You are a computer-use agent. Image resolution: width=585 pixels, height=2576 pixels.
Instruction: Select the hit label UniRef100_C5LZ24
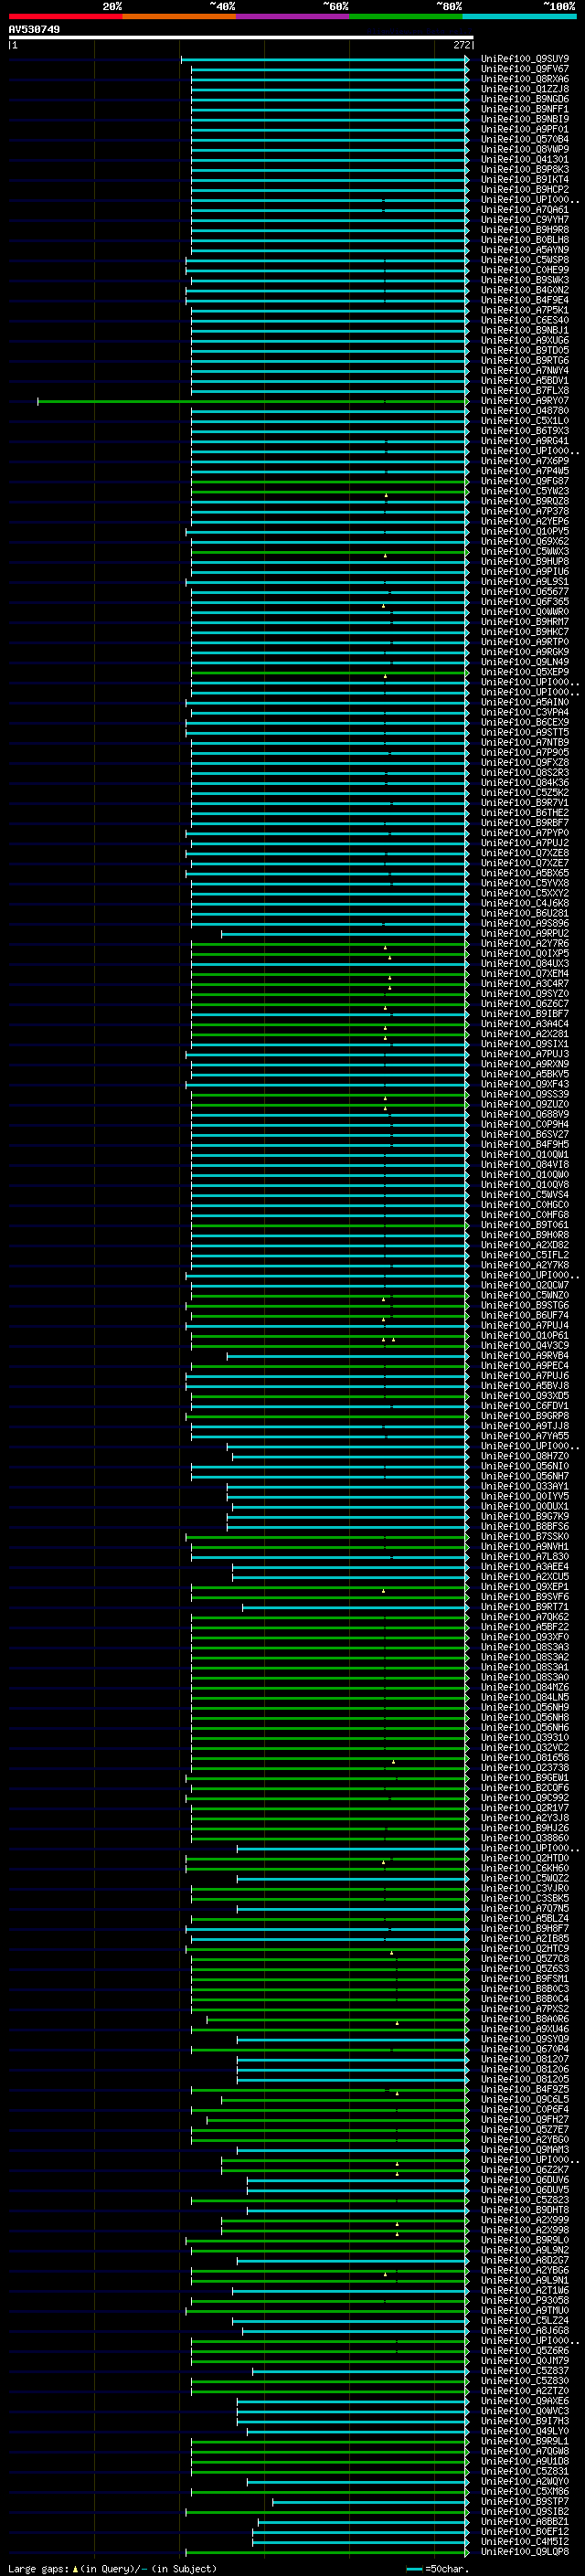point(525,2320)
